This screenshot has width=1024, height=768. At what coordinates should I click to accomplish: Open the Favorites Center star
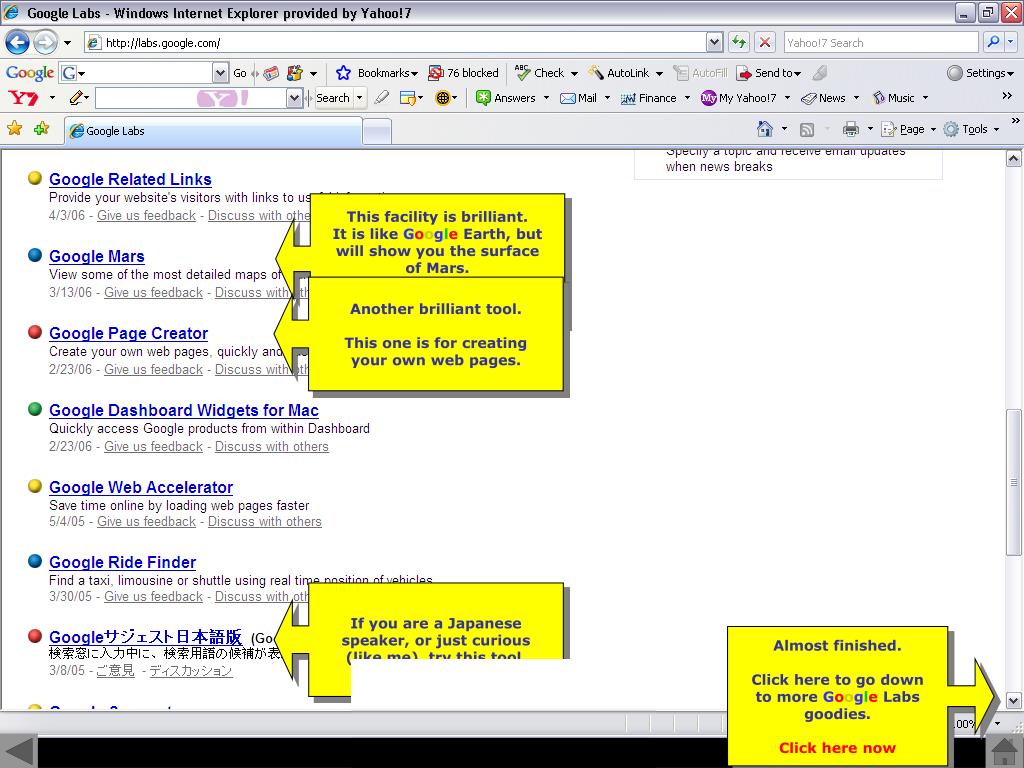tap(14, 129)
